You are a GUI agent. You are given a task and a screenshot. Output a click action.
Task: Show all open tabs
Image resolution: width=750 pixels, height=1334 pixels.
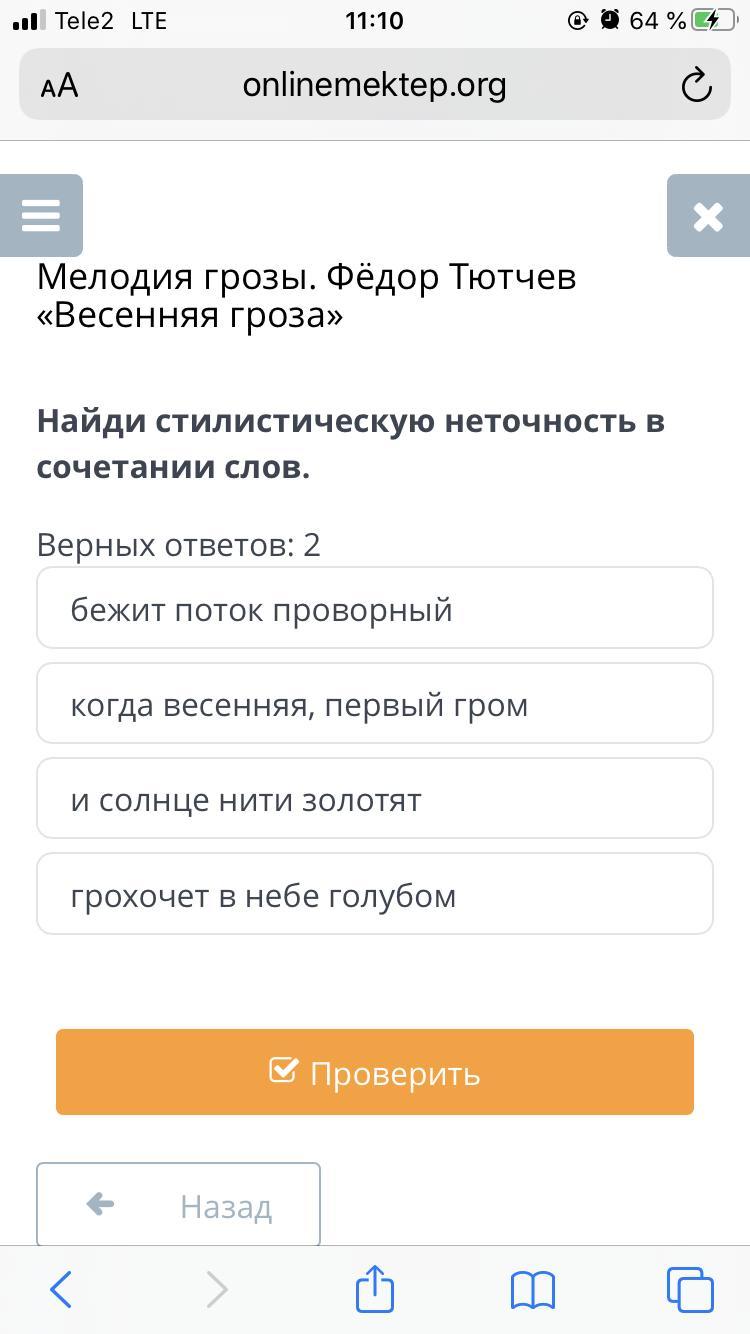[690, 1290]
